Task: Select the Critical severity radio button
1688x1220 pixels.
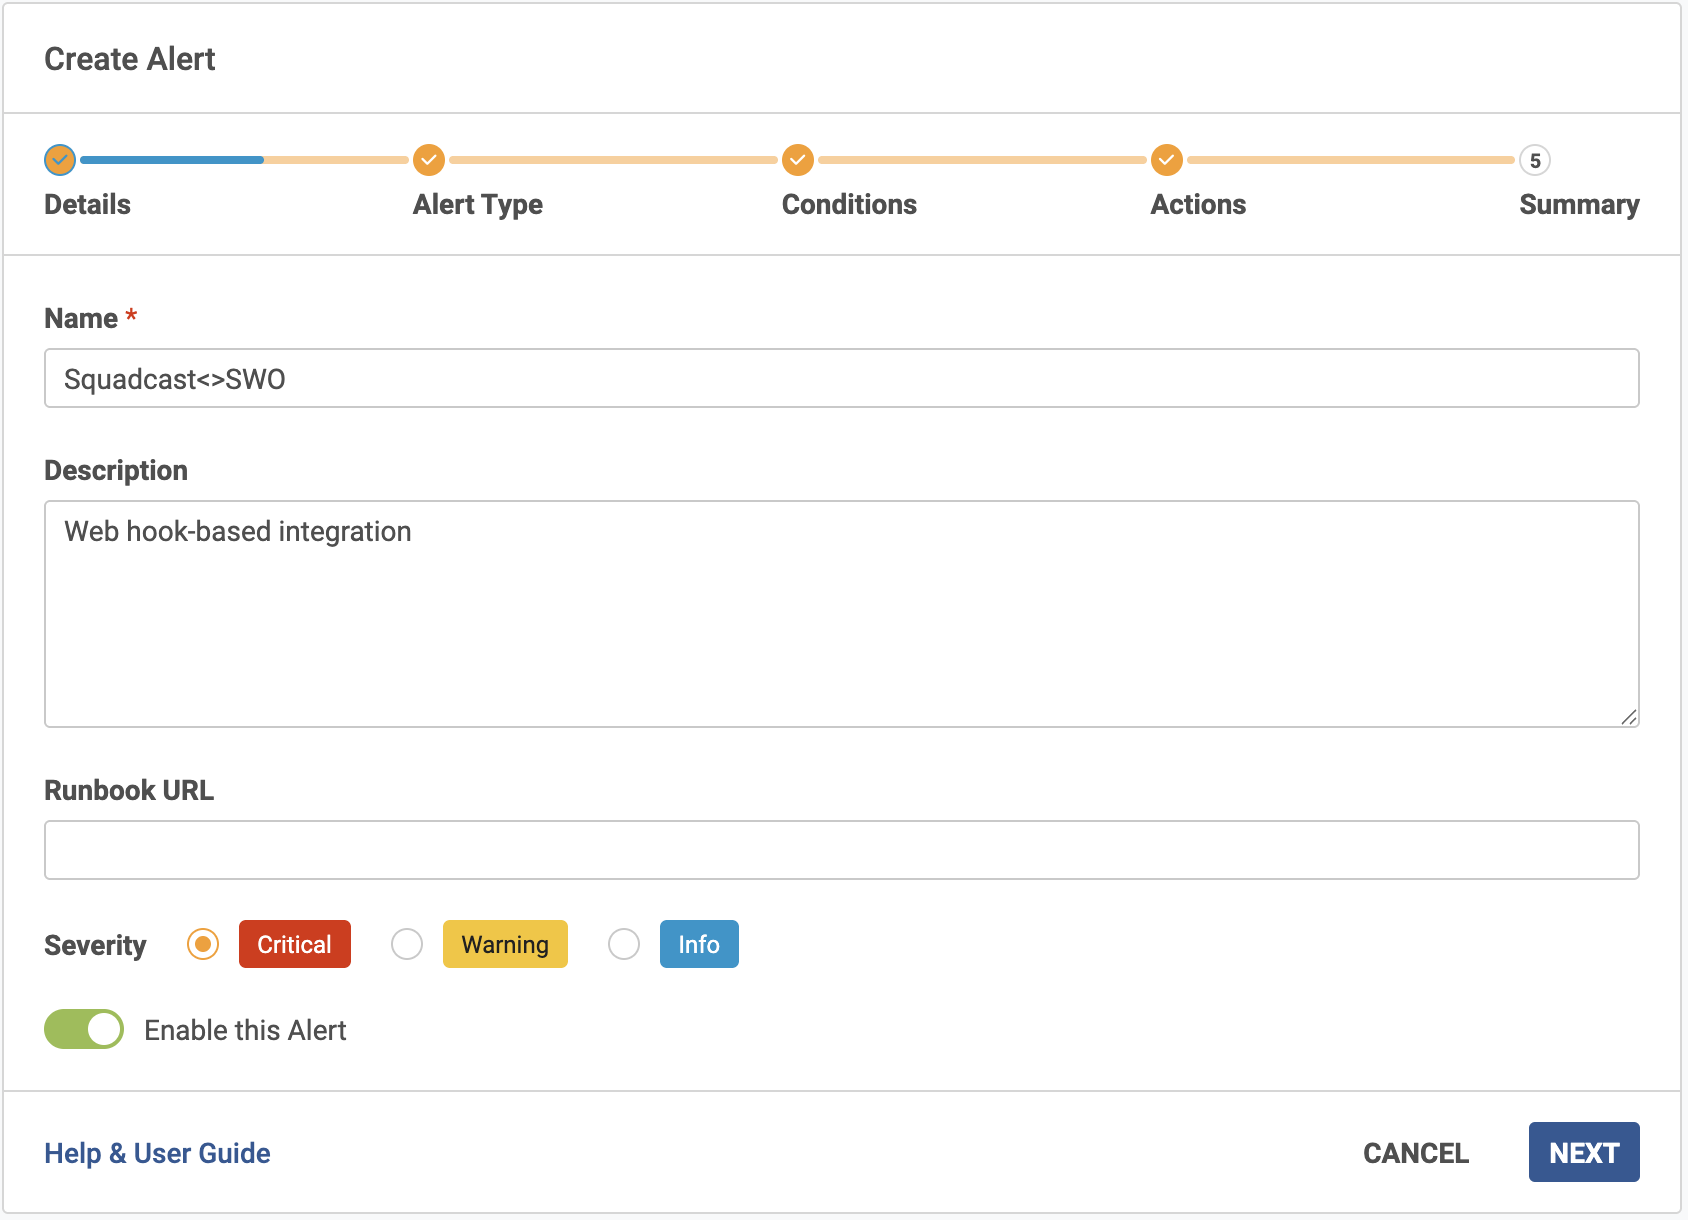Action: (203, 944)
